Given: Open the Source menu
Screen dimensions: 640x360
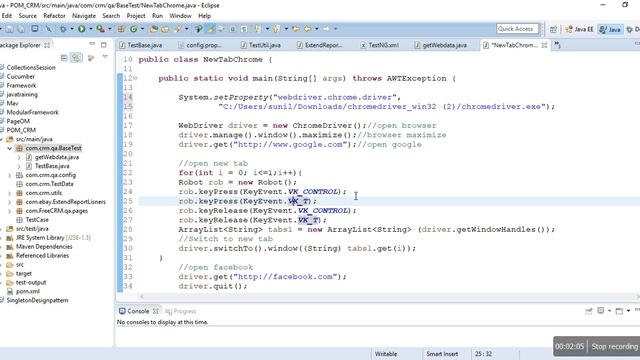Looking at the screenshot, I should coord(27,16).
